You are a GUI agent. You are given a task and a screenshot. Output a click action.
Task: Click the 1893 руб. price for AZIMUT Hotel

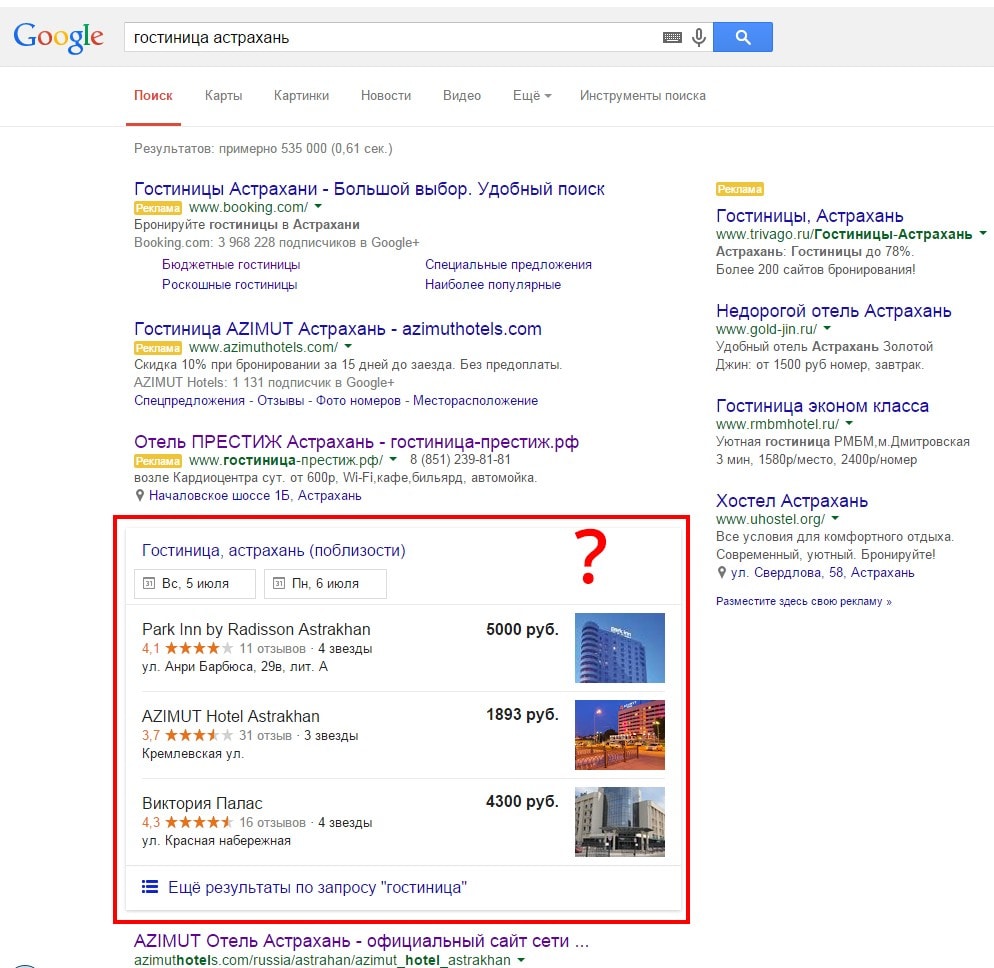point(522,714)
